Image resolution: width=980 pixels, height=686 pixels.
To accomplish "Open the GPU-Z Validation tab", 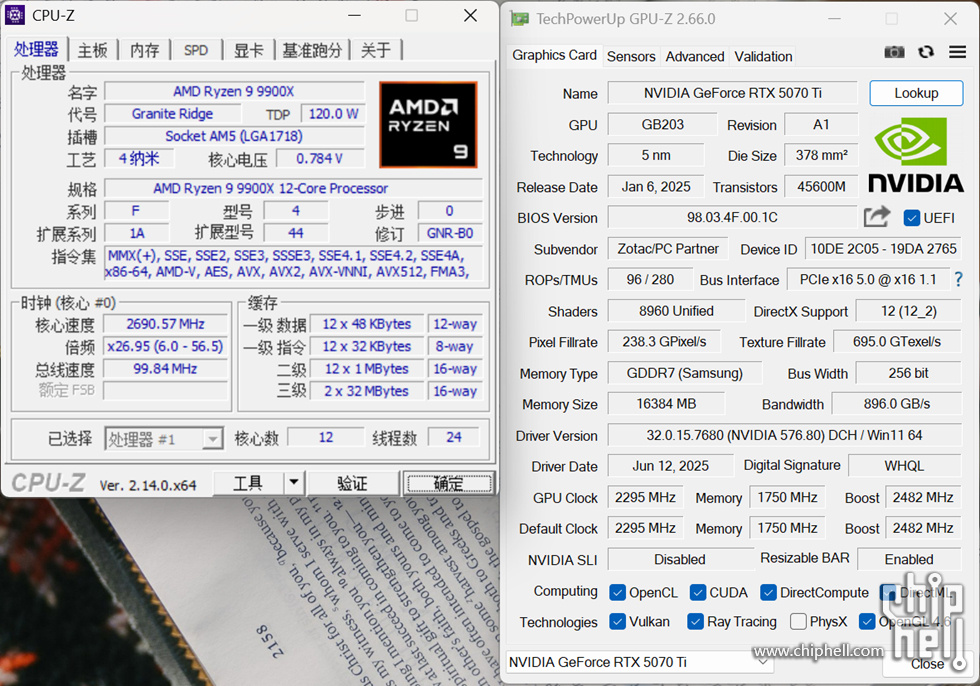I will pos(763,57).
